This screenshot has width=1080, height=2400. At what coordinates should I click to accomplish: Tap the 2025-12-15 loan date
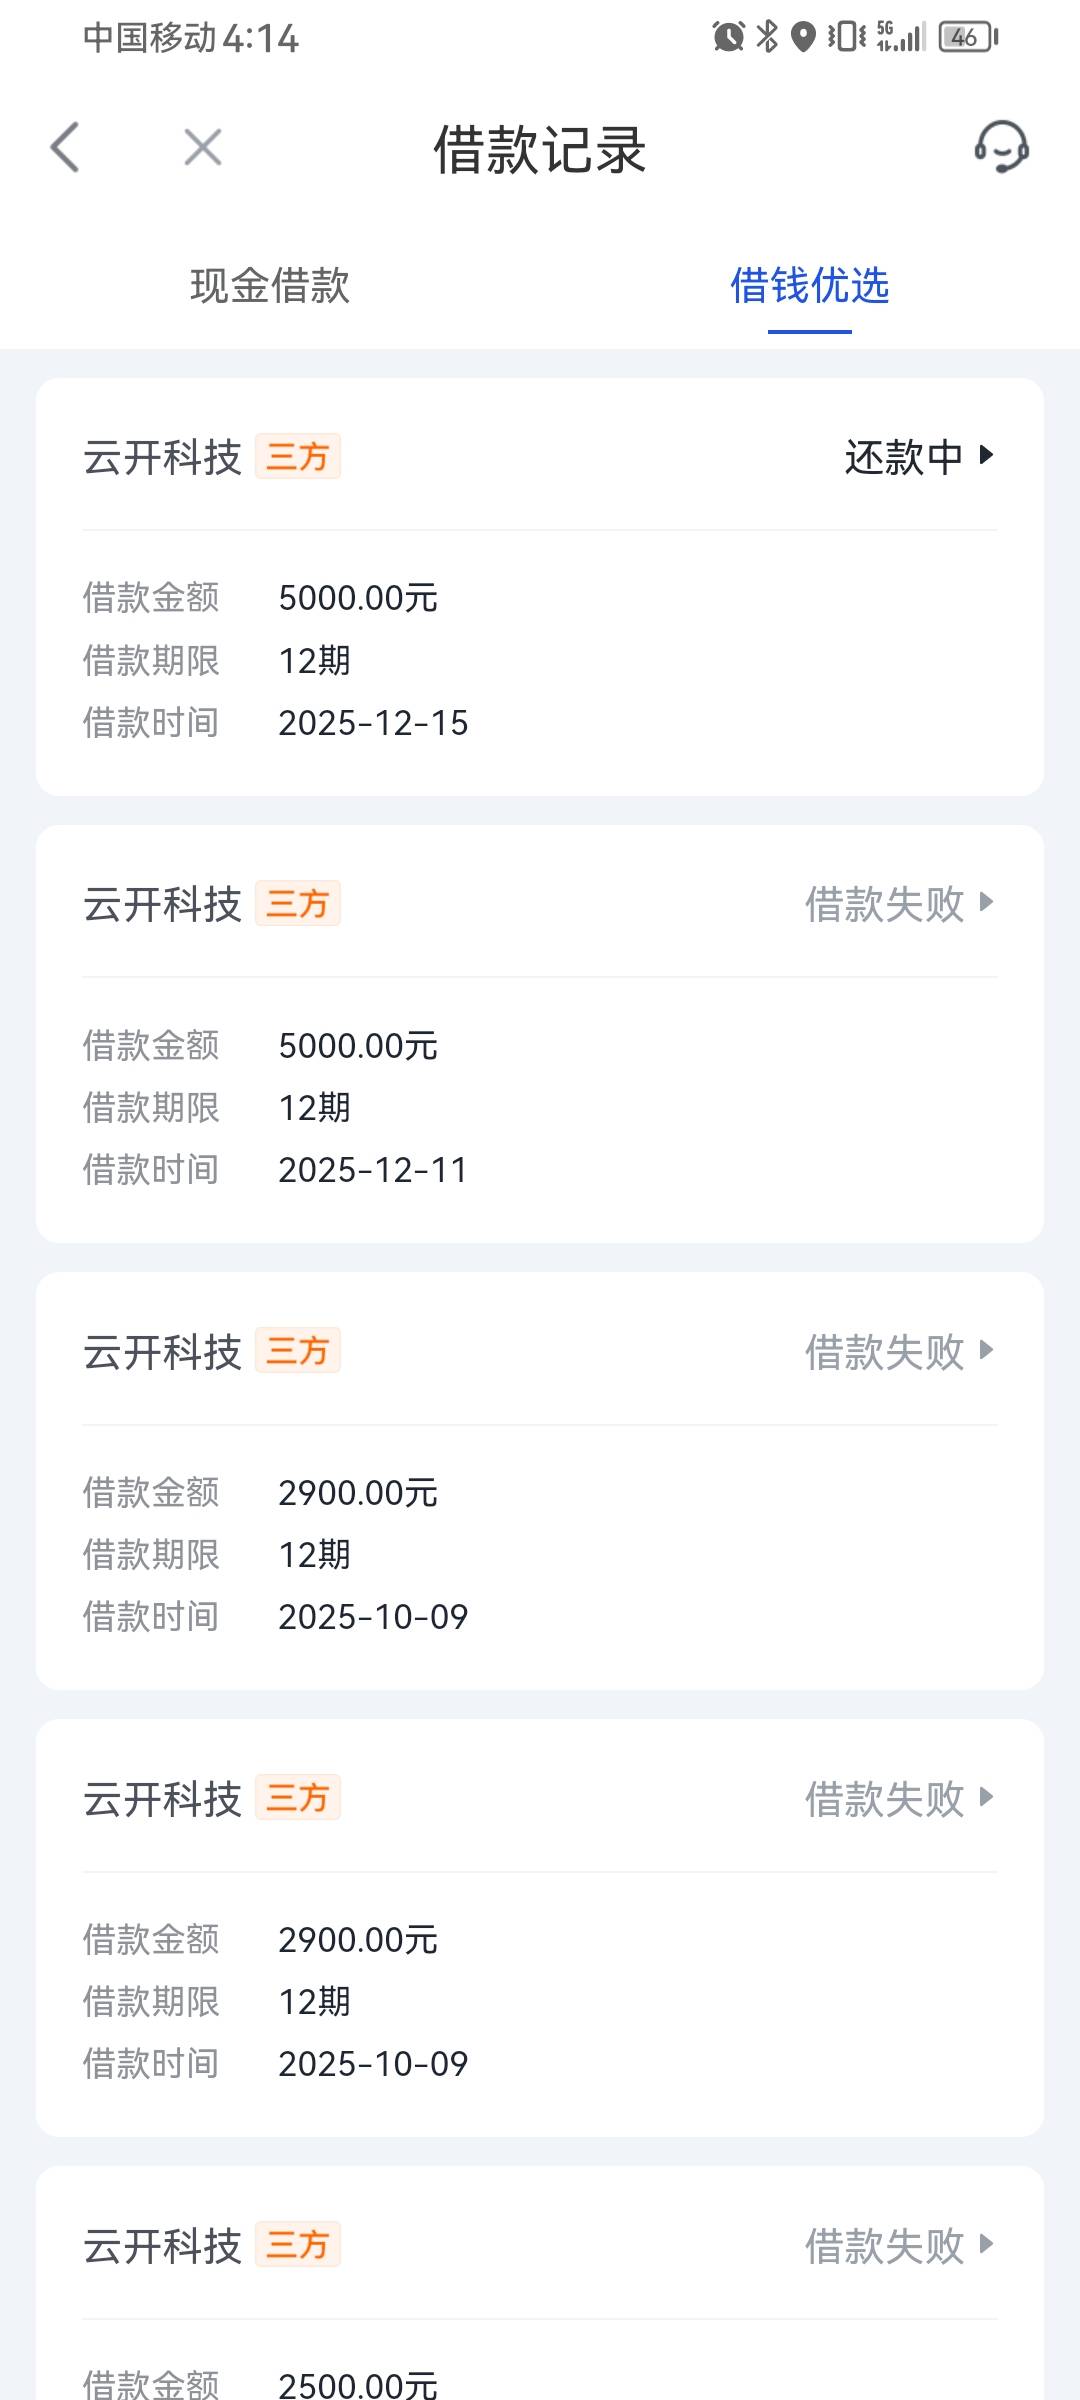click(x=373, y=723)
